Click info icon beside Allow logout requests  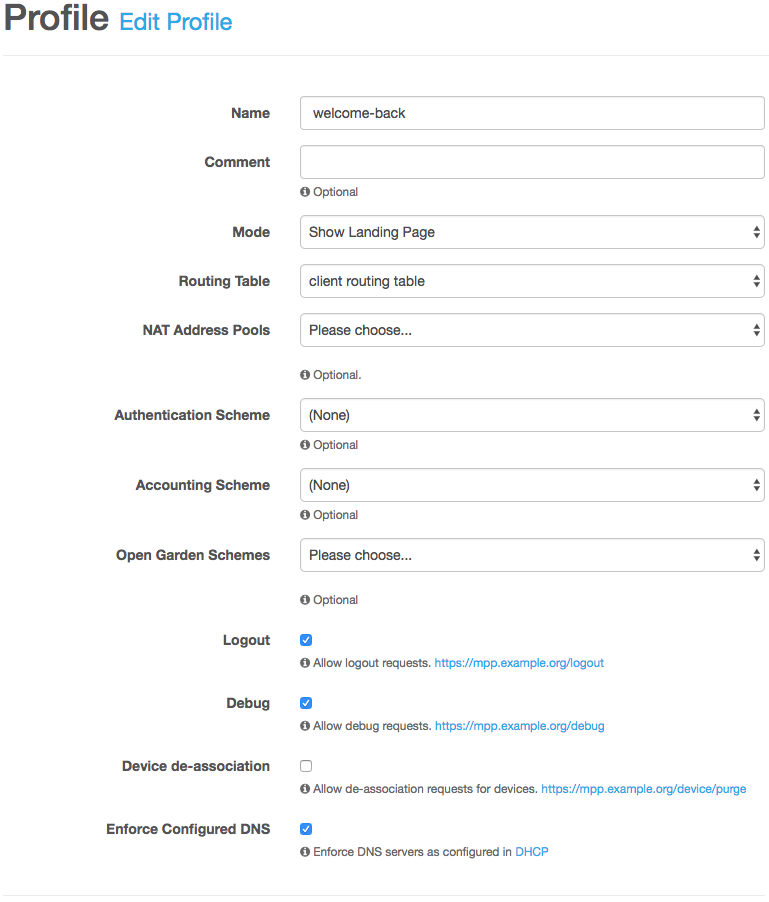click(305, 663)
